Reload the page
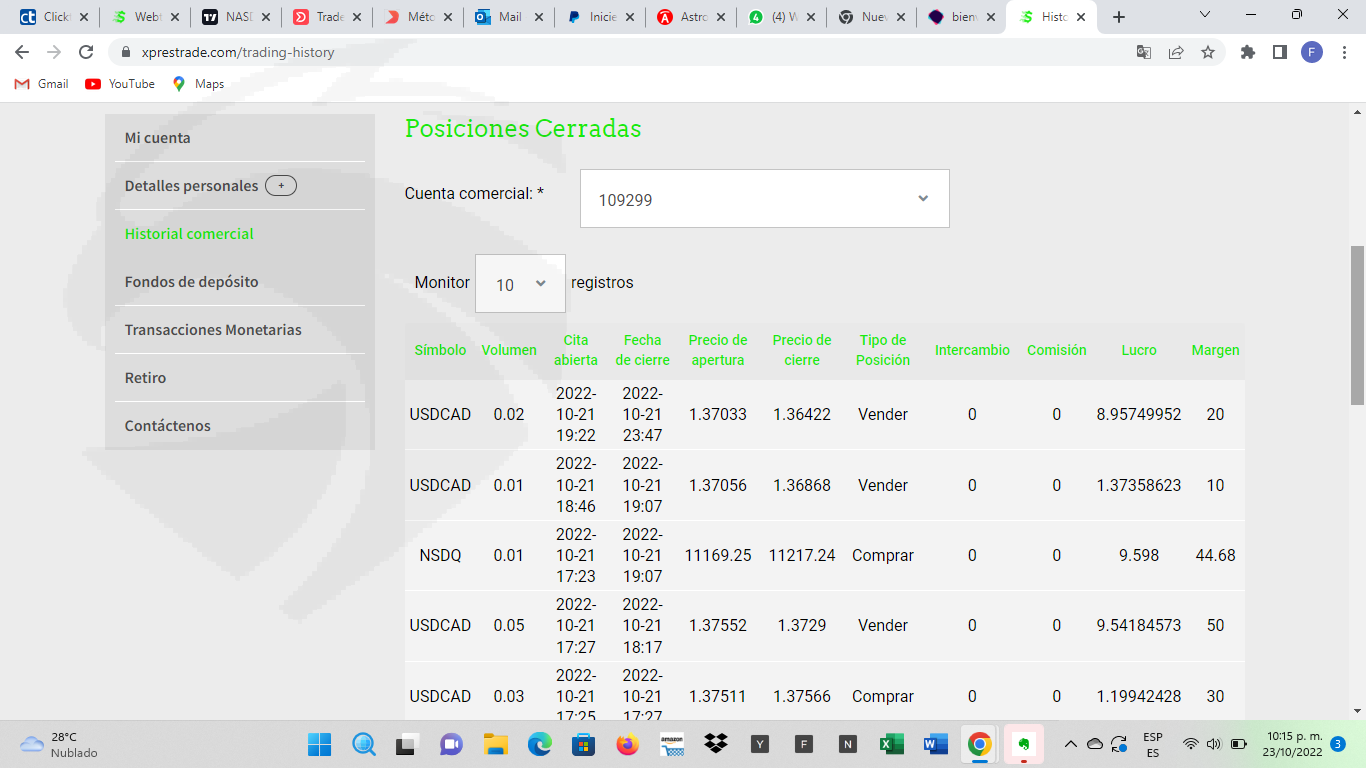 pos(86,52)
